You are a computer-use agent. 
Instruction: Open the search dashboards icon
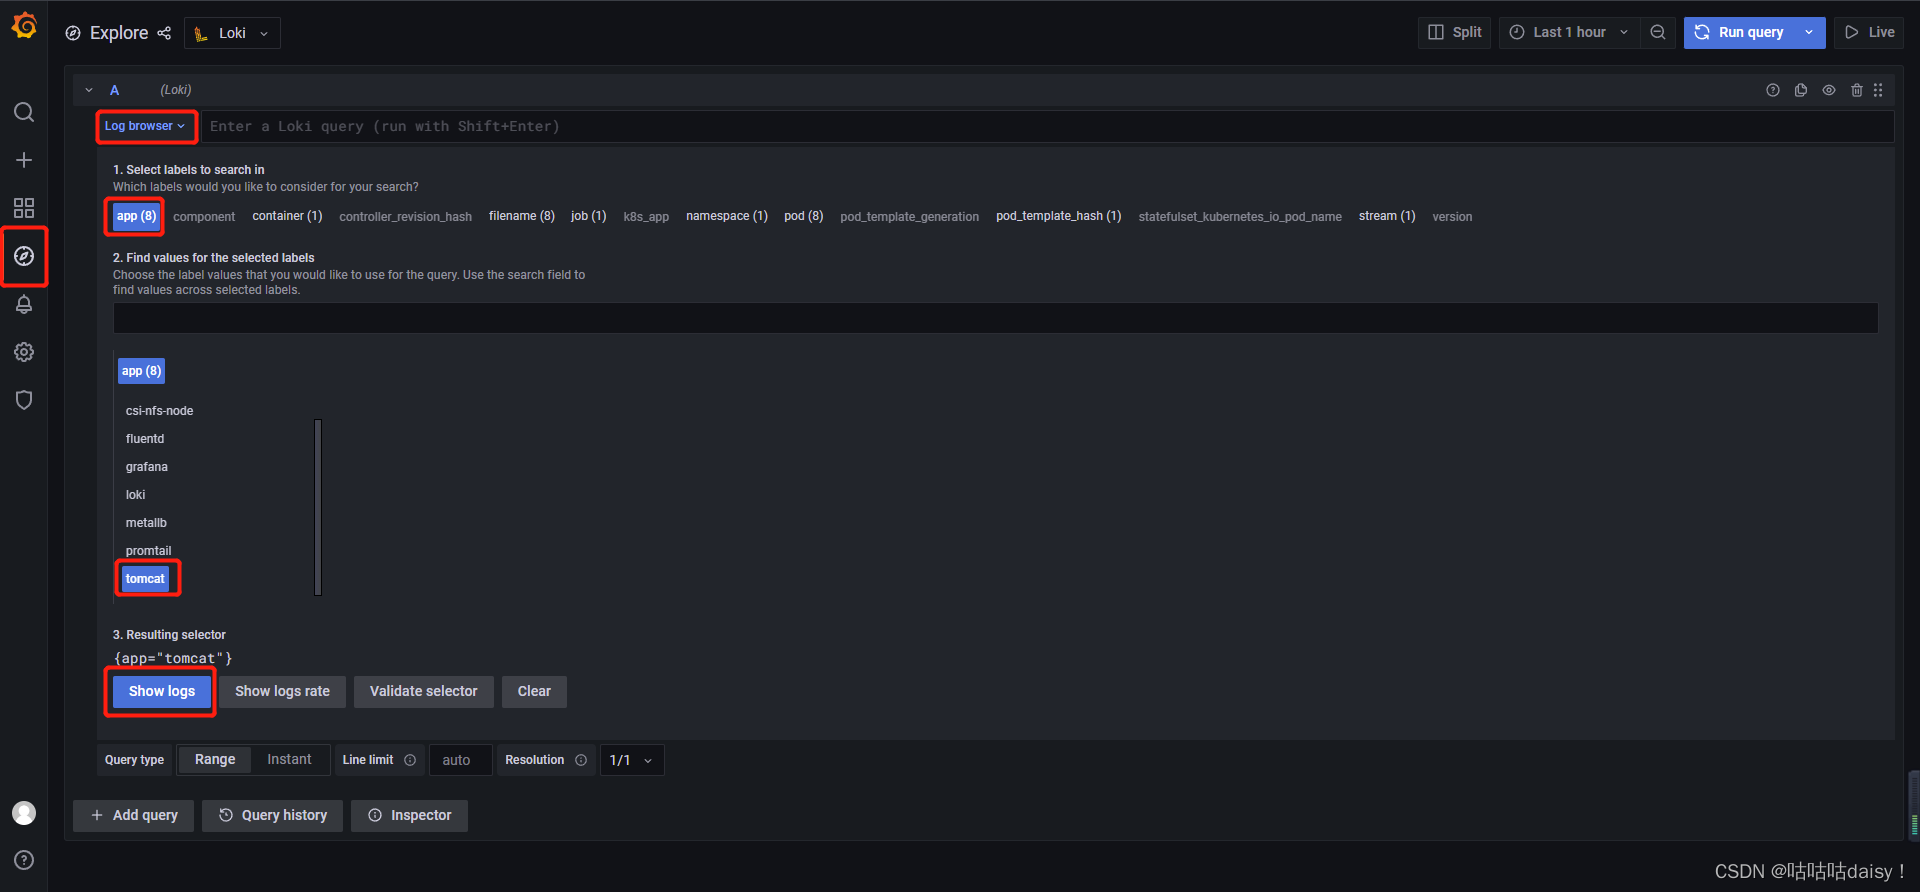(x=24, y=112)
